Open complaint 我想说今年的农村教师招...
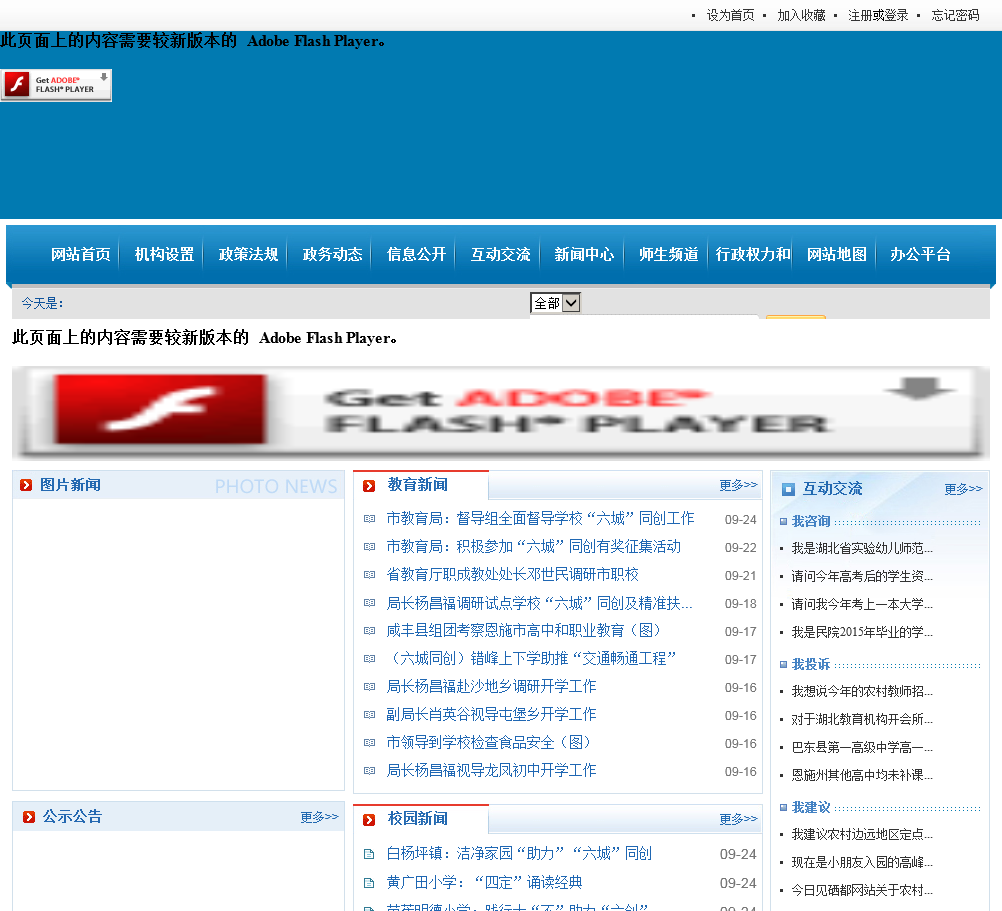1002x911 pixels. [862, 692]
